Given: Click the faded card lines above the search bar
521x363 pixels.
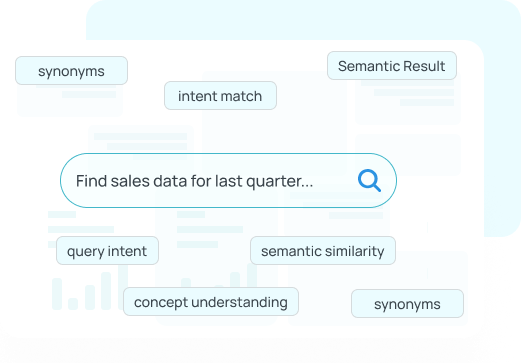Looking at the screenshot, I should coord(141,142).
